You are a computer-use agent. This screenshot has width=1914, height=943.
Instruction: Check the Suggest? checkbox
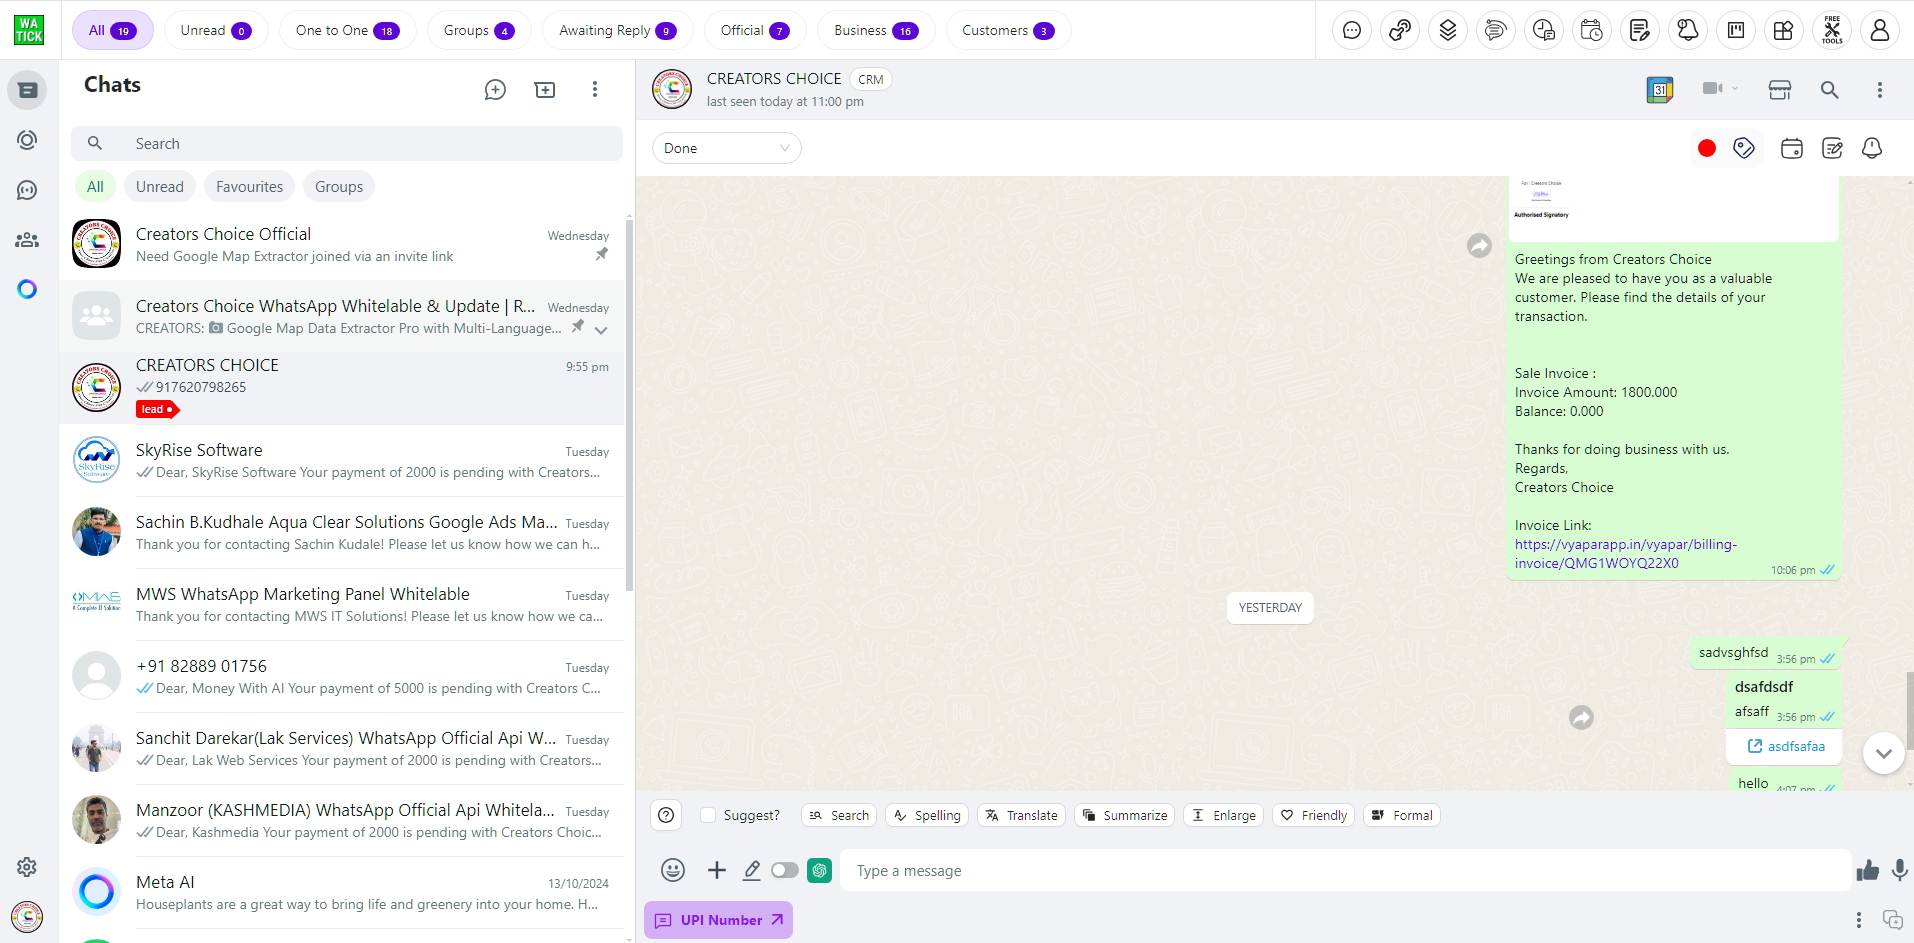(x=708, y=815)
